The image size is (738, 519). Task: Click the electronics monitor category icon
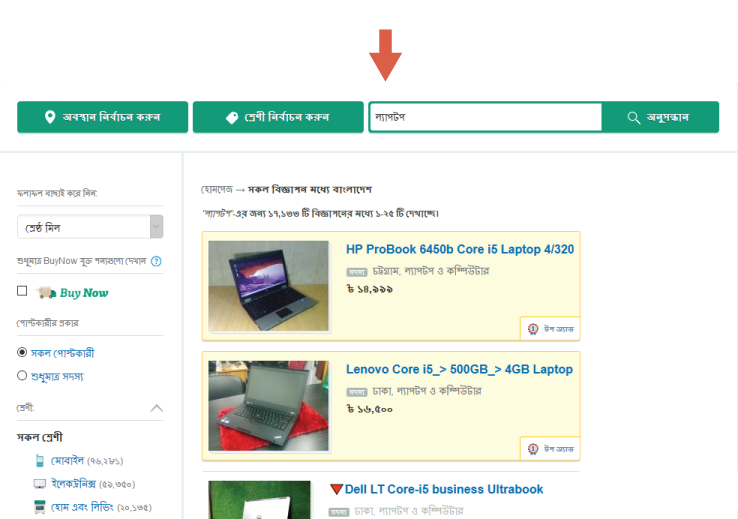click(40, 484)
